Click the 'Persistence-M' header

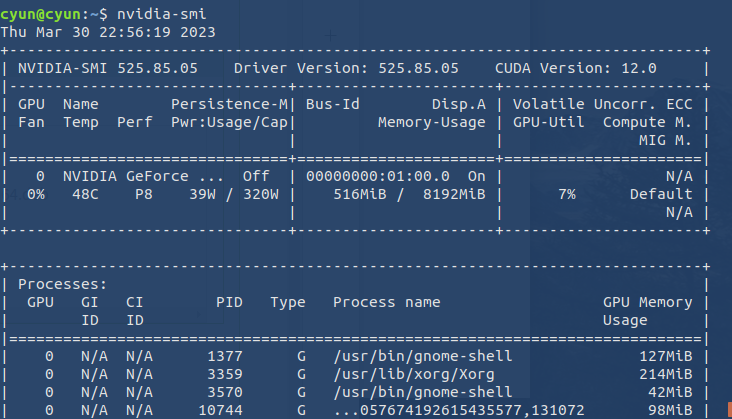(229, 104)
